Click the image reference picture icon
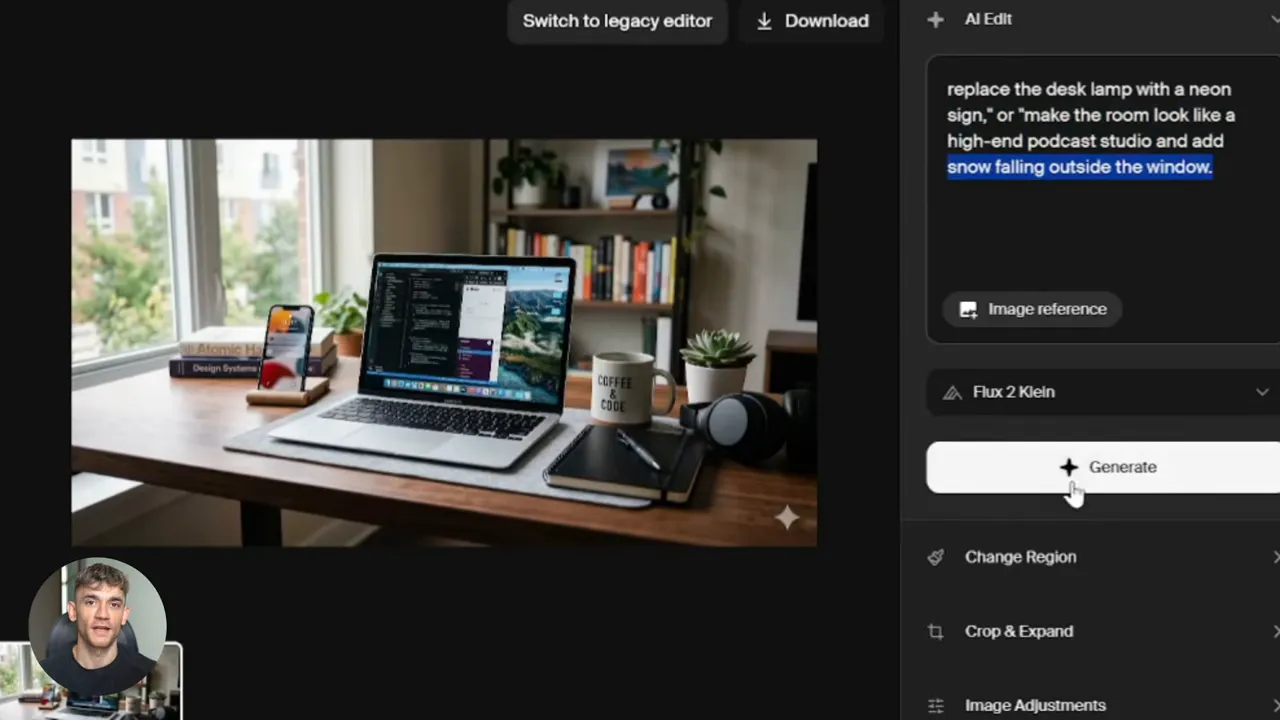 coord(968,309)
